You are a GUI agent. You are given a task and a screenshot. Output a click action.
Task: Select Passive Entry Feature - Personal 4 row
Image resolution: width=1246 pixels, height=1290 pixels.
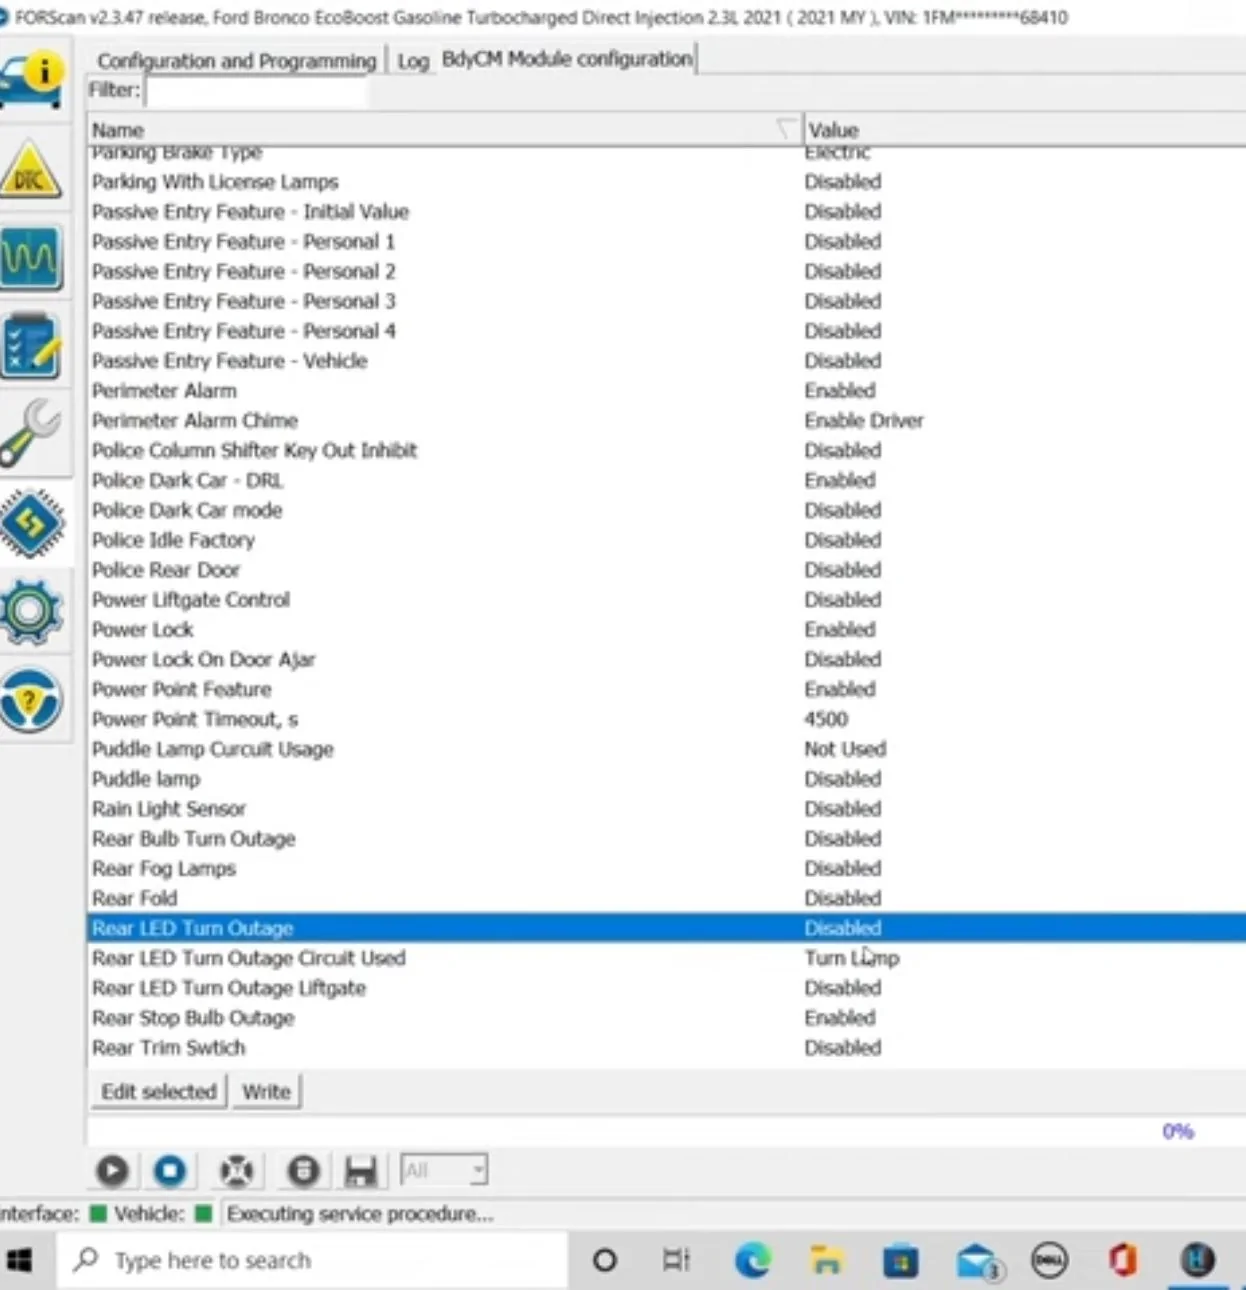click(x=667, y=331)
